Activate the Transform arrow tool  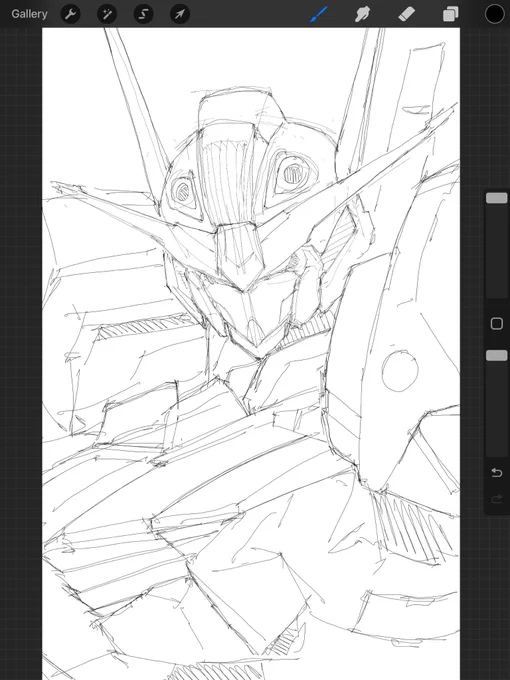point(180,14)
